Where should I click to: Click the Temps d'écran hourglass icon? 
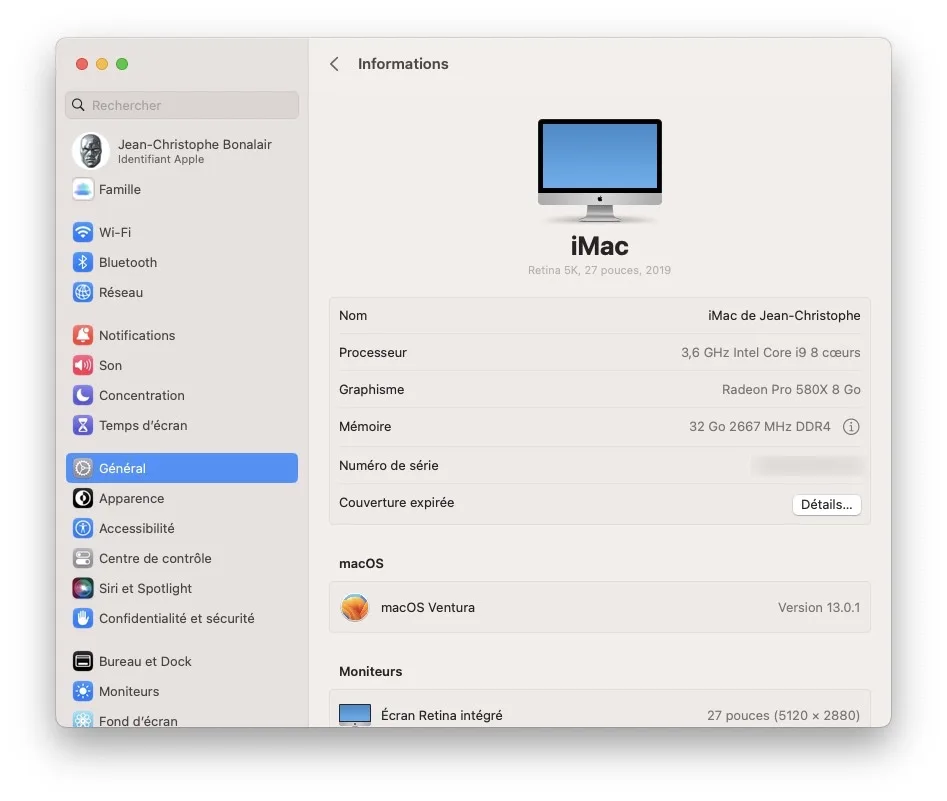point(83,425)
